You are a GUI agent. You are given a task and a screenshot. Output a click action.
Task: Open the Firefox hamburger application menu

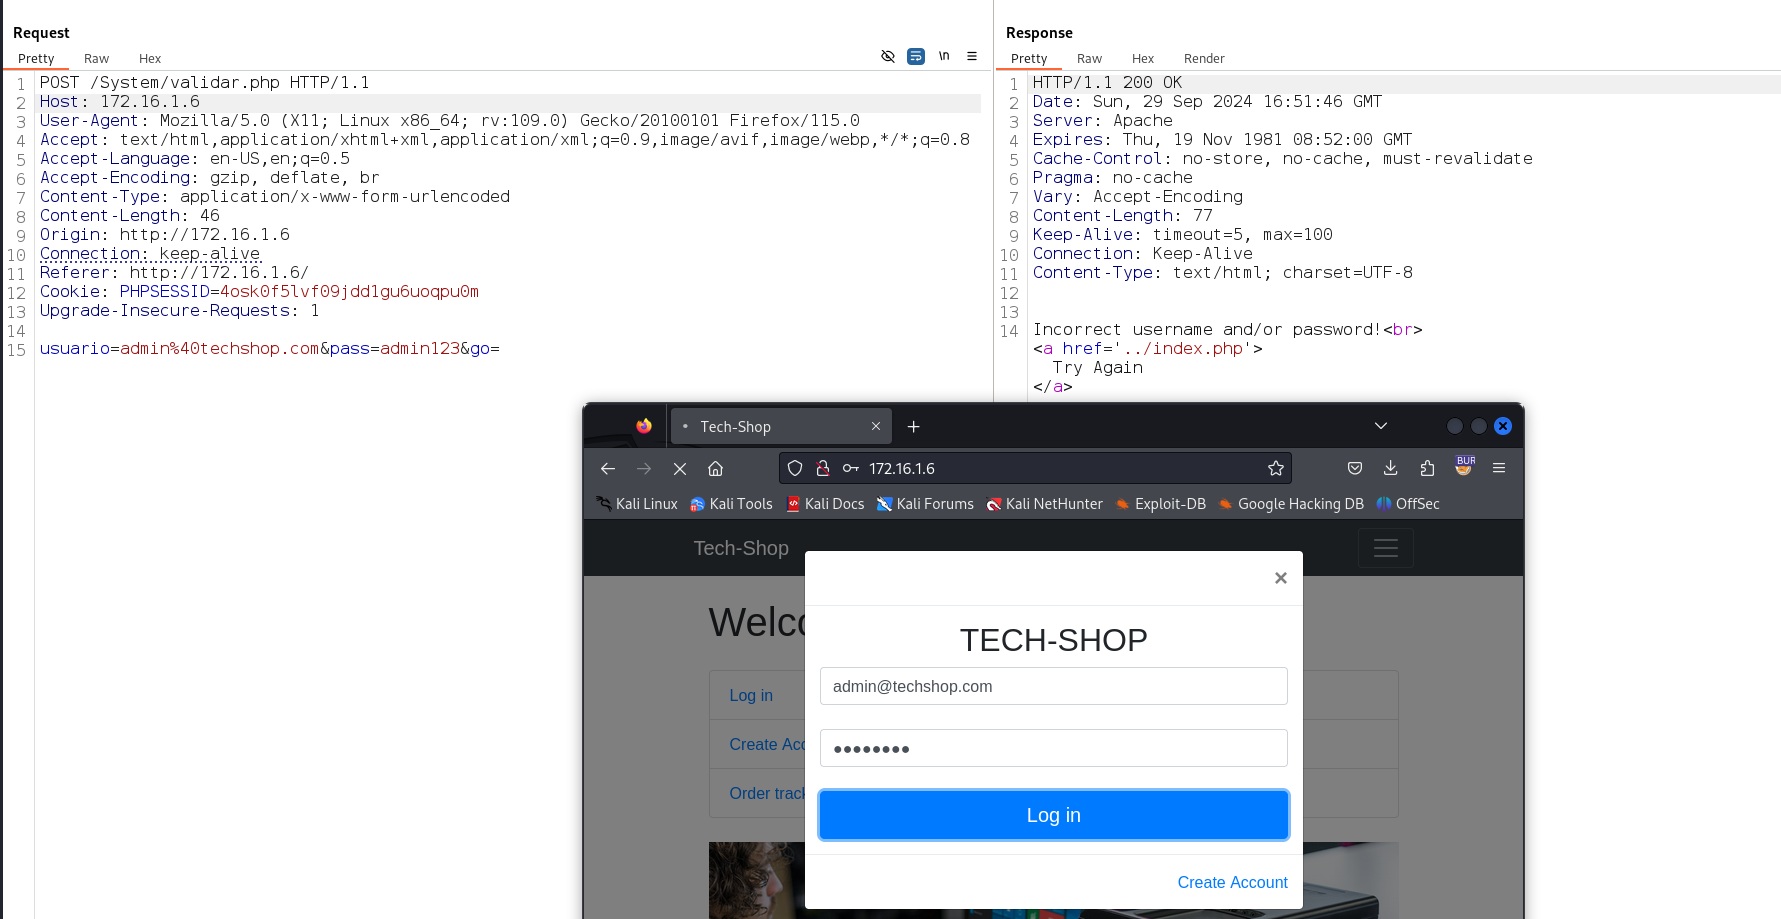point(1499,468)
